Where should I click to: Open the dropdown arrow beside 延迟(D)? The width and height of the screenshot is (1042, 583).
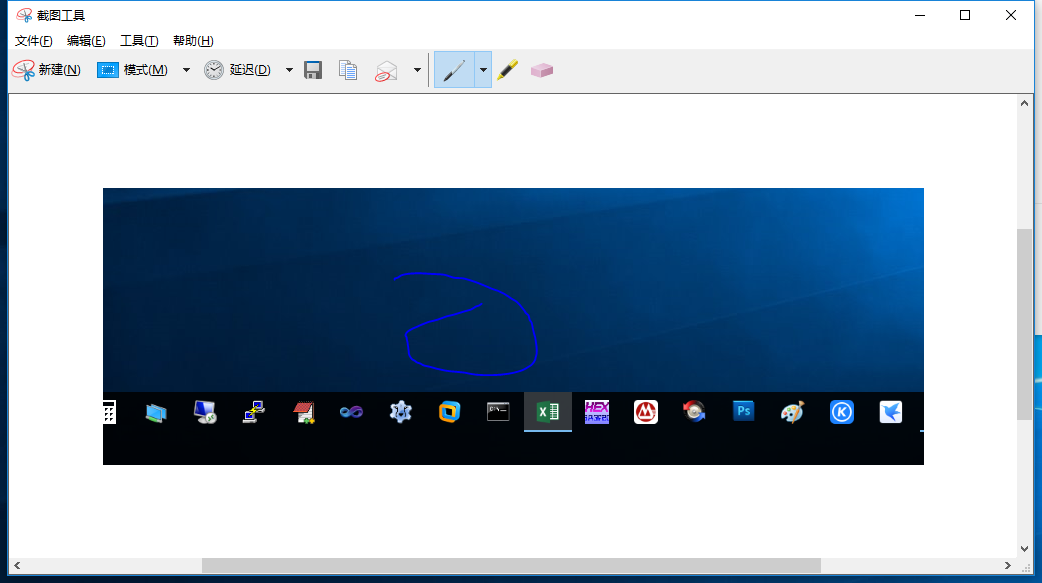click(x=289, y=70)
